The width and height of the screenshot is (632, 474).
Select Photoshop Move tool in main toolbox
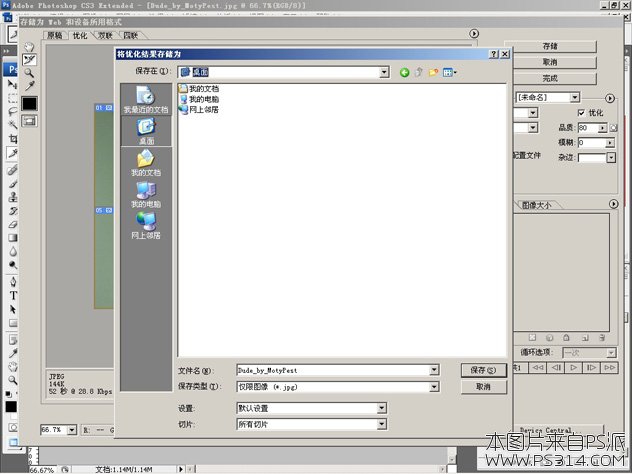click(x=13, y=84)
